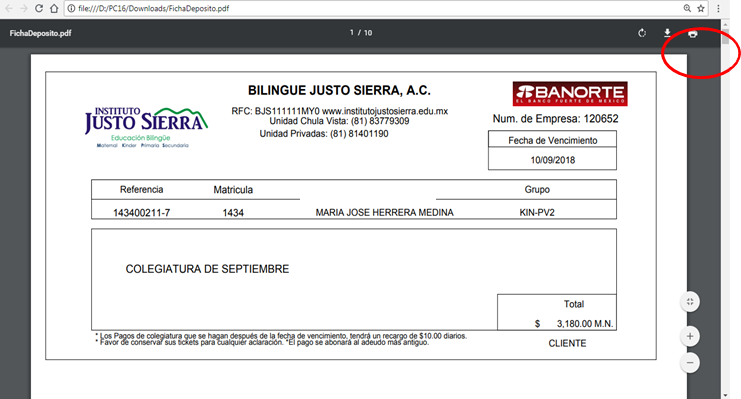Click the Banorte logo on the document
Screen dimensions: 741x399
(x=570, y=94)
